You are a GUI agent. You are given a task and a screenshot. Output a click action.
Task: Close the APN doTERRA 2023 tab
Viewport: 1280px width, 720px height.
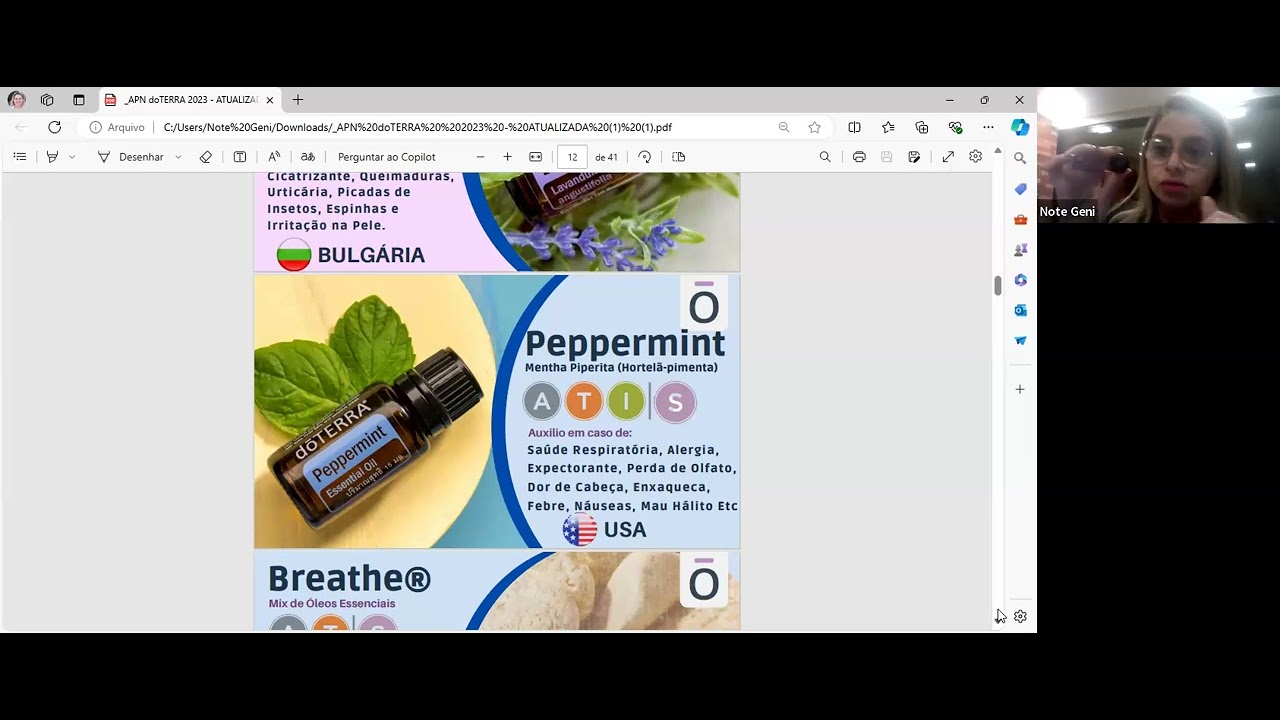pos(270,100)
